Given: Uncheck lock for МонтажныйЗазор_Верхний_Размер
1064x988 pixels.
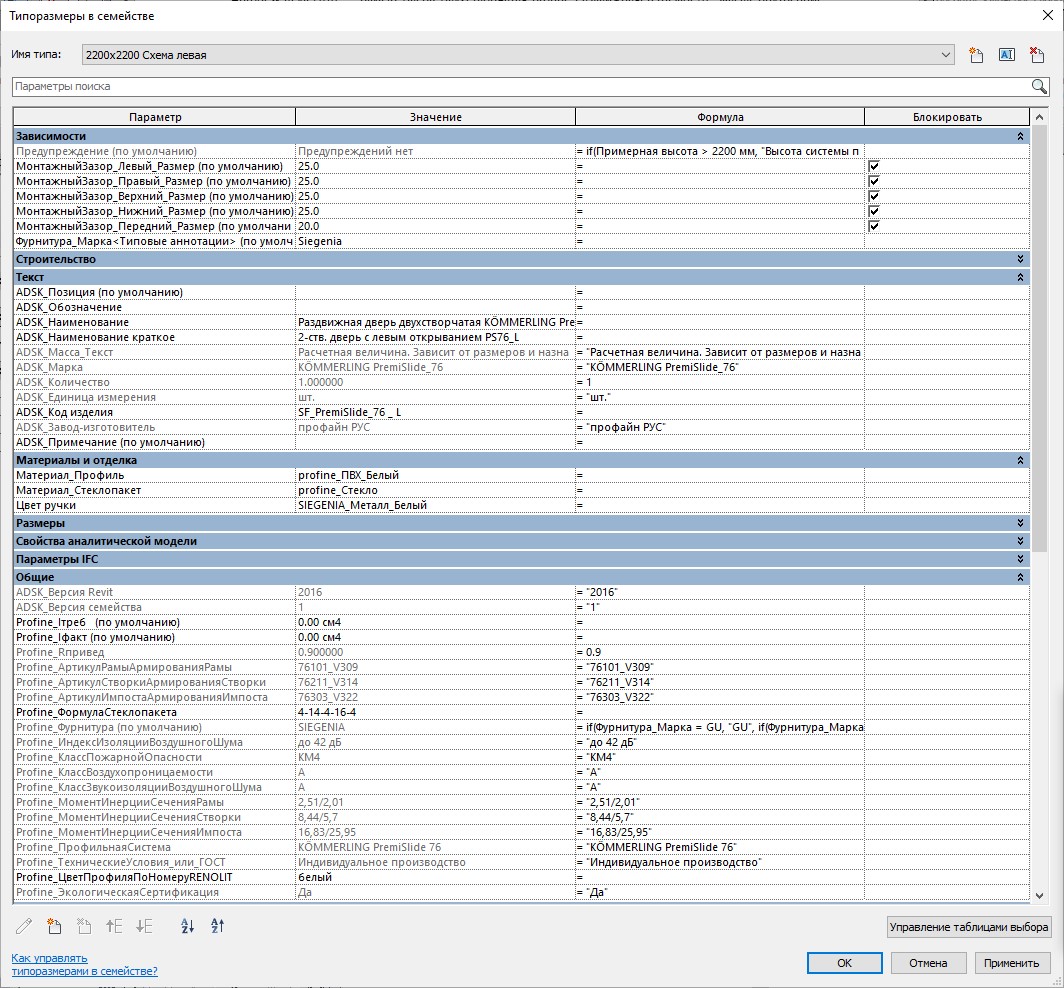Looking at the screenshot, I should tap(874, 196).
